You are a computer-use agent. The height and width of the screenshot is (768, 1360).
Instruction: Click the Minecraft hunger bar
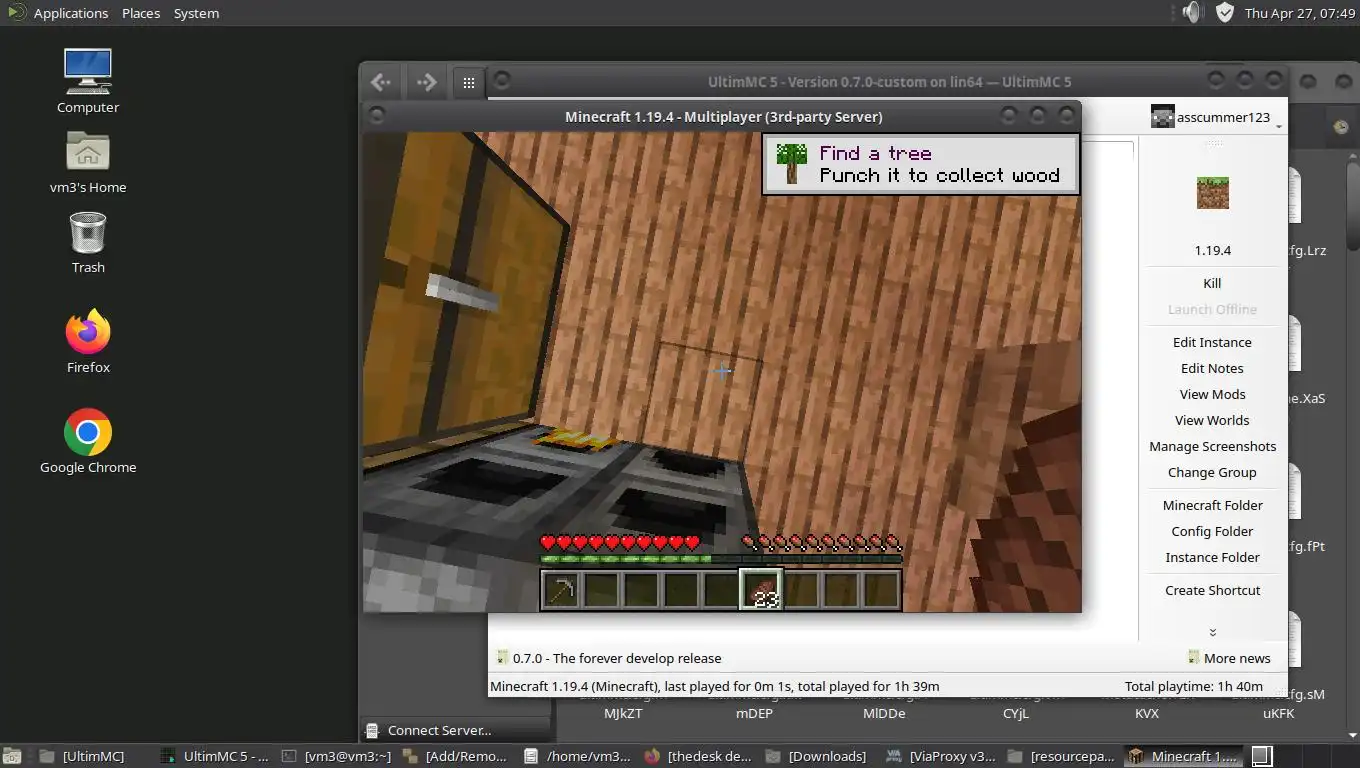822,543
